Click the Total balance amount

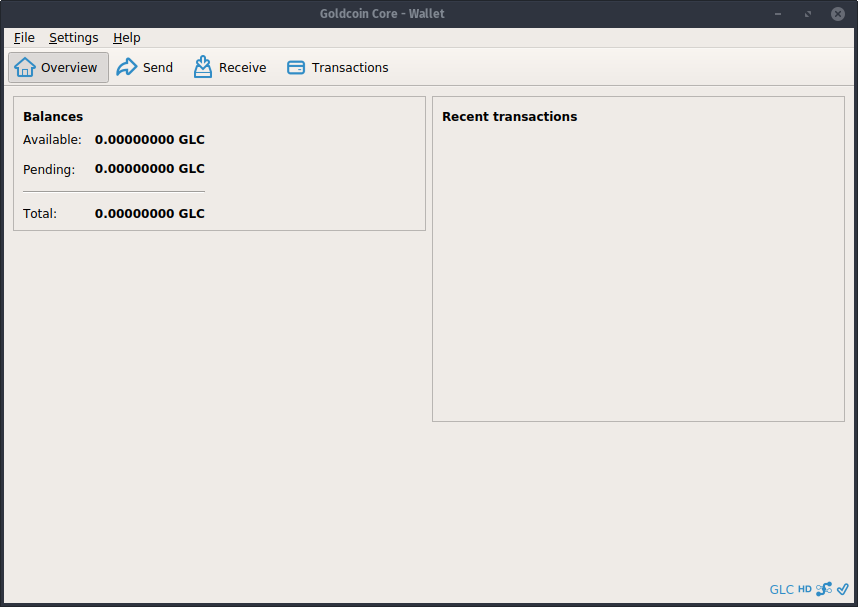pyautogui.click(x=149, y=213)
